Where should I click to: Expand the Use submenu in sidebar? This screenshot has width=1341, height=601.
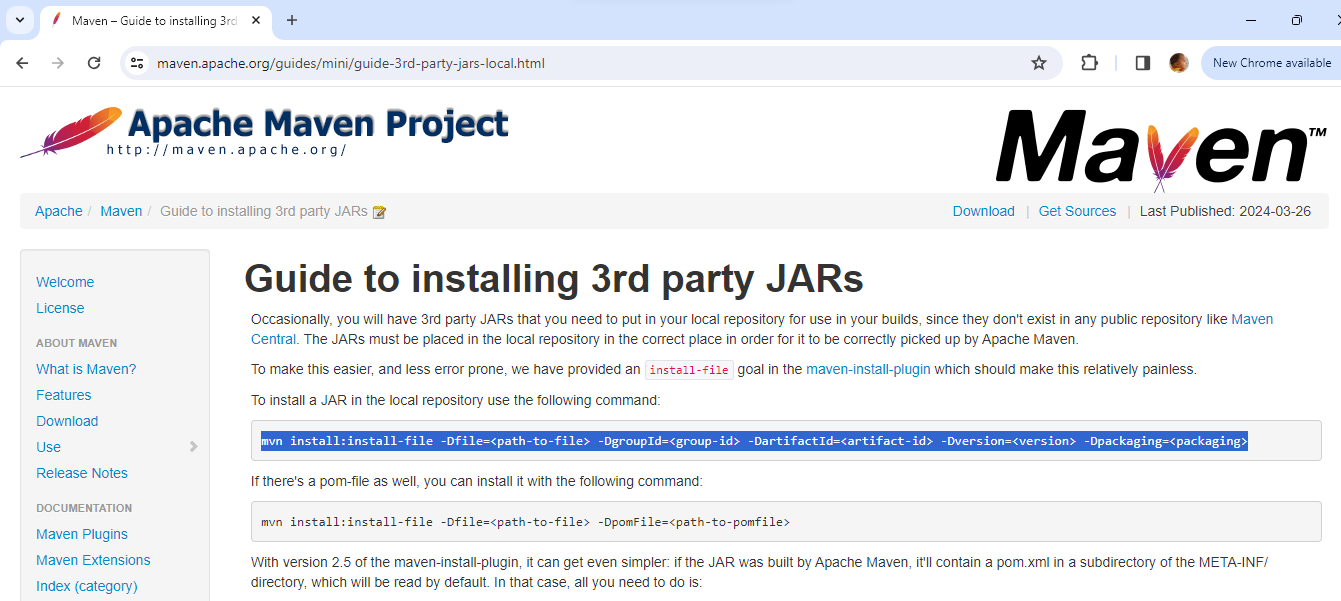coord(193,447)
